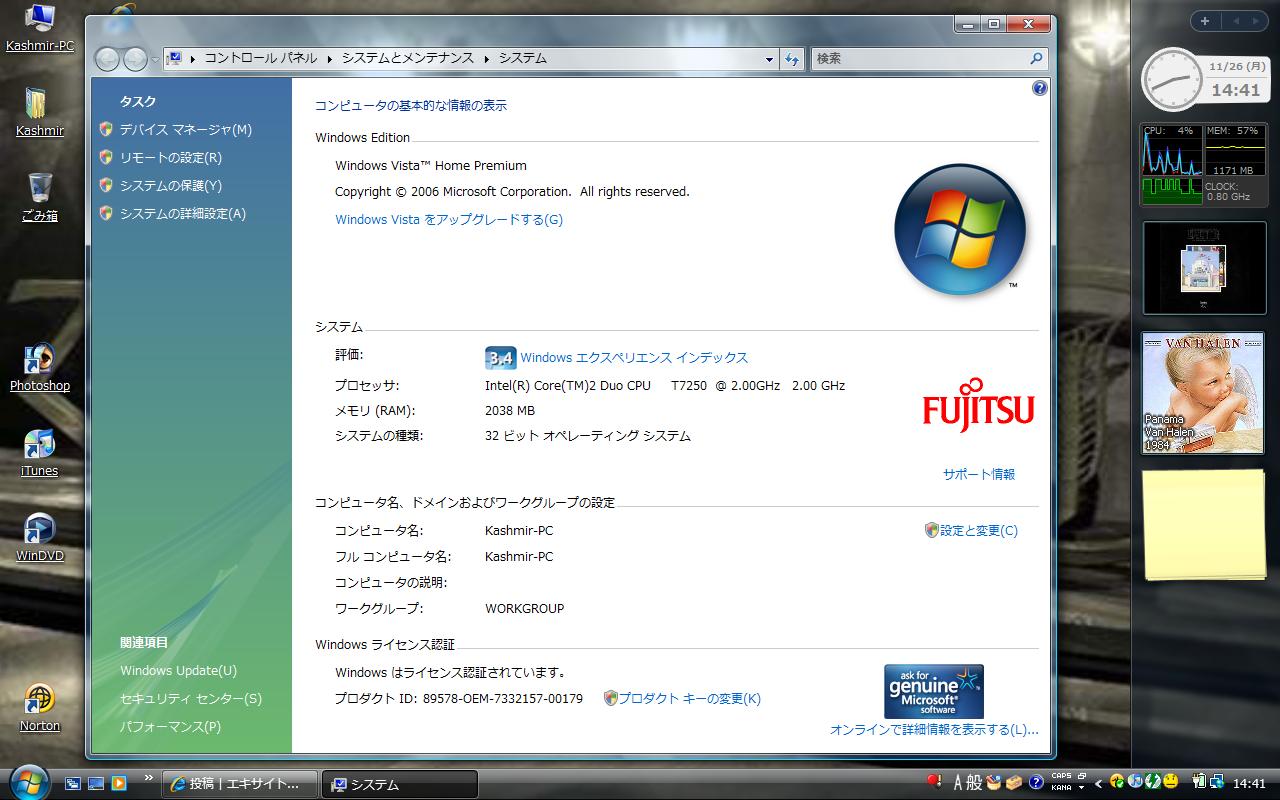
Task: Open システムの保護(Y) task link
Action: click(x=171, y=186)
